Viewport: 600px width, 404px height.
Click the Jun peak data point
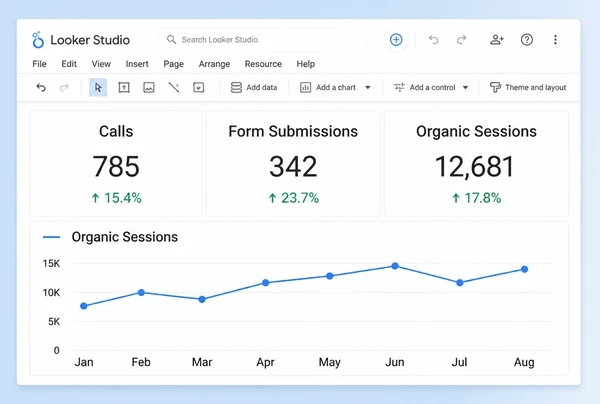pyautogui.click(x=395, y=266)
